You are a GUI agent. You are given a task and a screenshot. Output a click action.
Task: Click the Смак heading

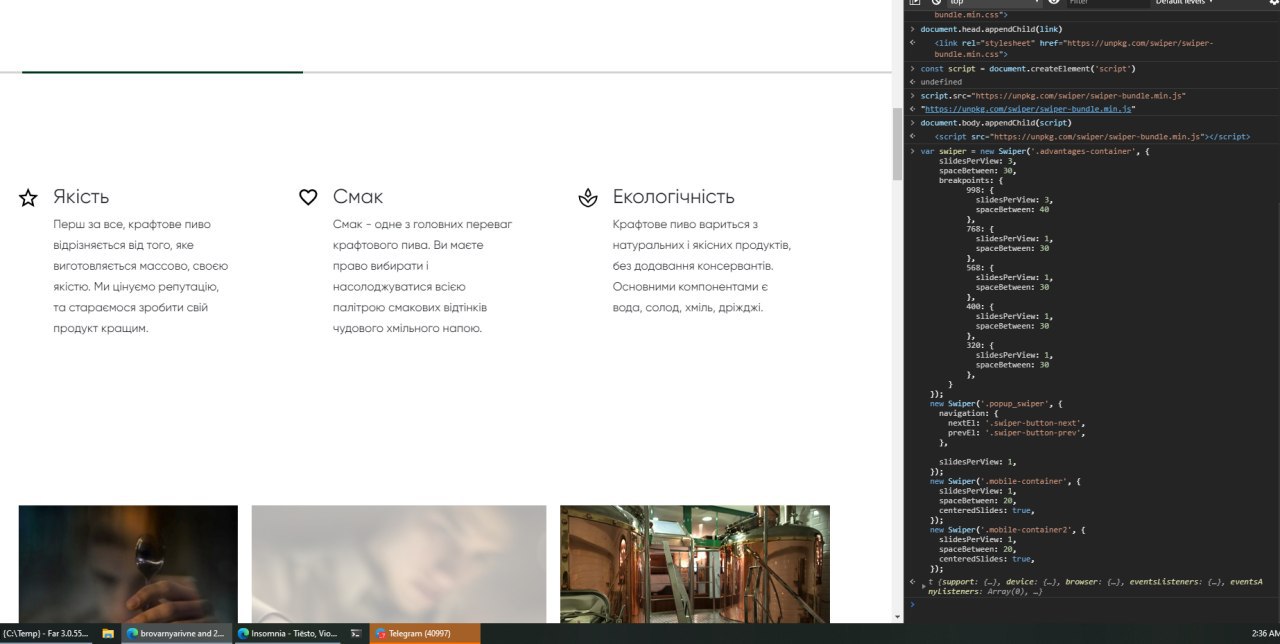(358, 197)
